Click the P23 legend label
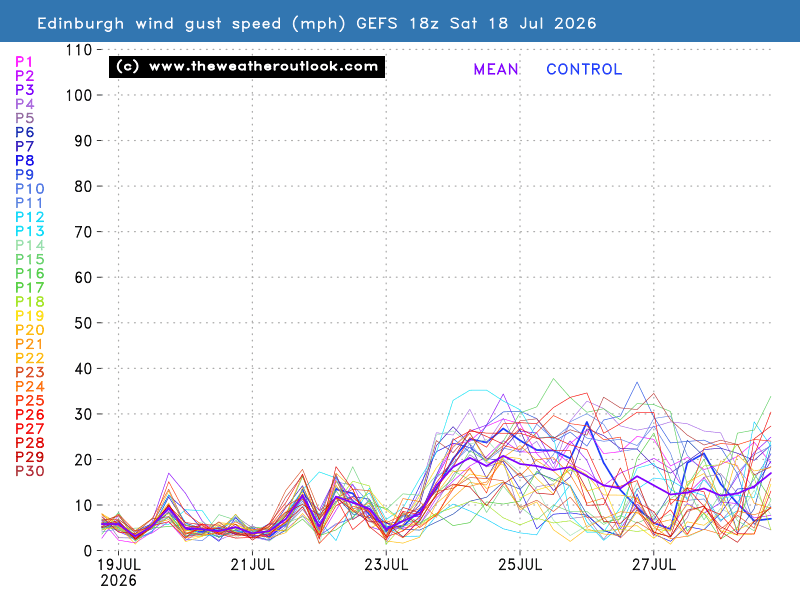800x600 pixels. point(30,372)
